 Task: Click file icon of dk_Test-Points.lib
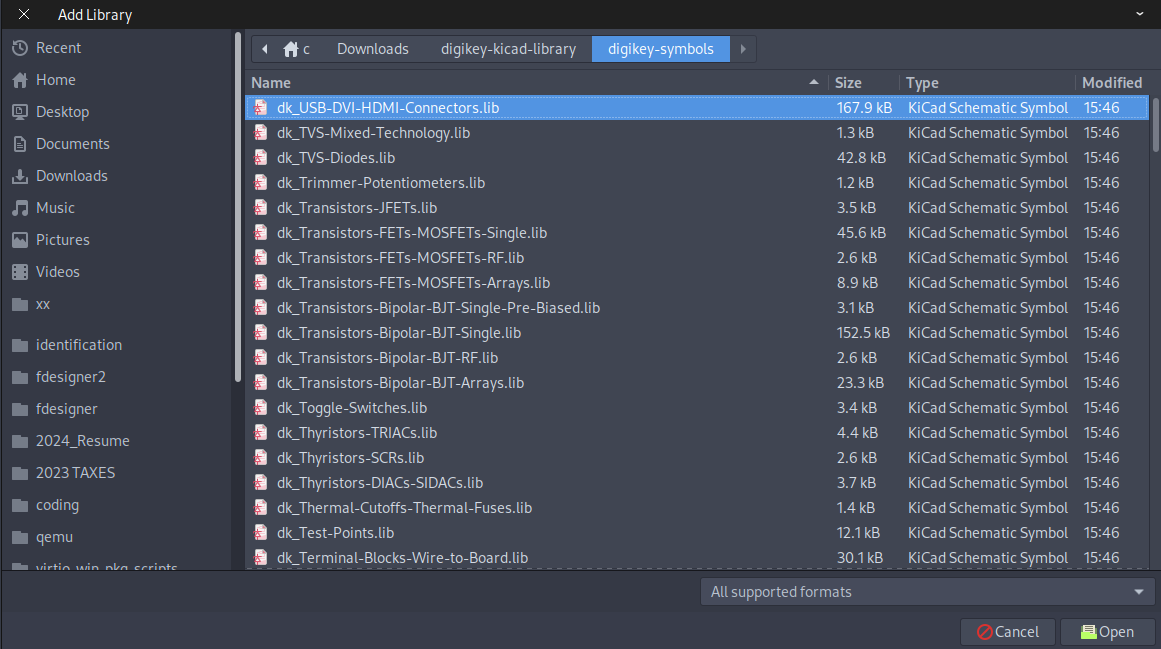(x=260, y=533)
